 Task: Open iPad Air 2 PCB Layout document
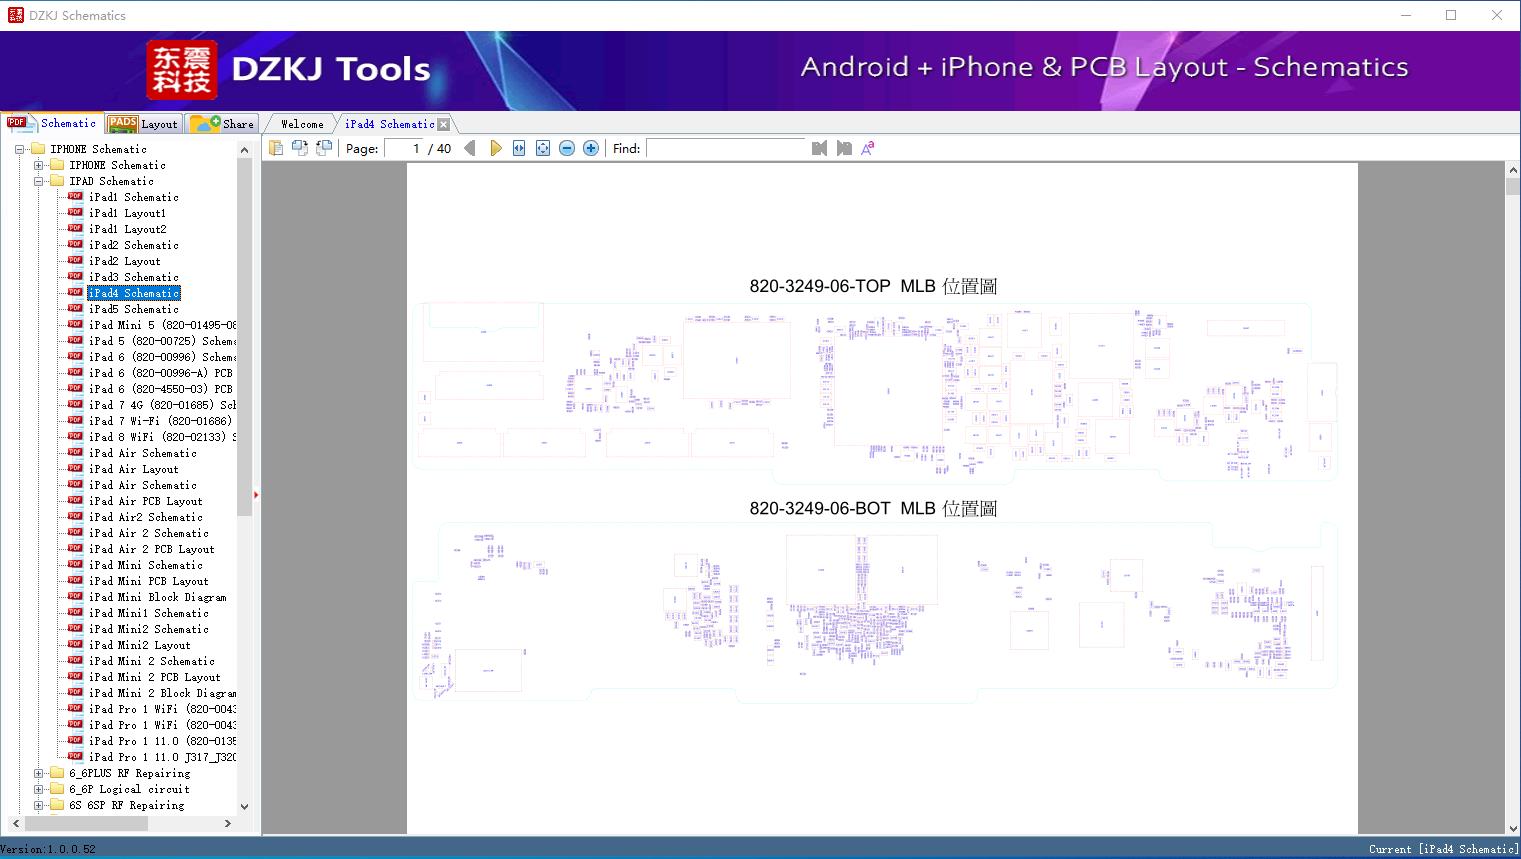click(151, 549)
